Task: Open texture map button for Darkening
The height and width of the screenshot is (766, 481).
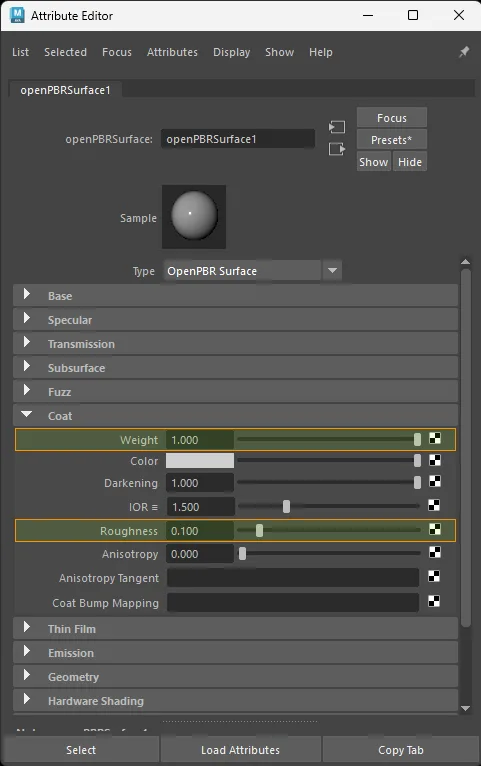Action: click(x=435, y=482)
